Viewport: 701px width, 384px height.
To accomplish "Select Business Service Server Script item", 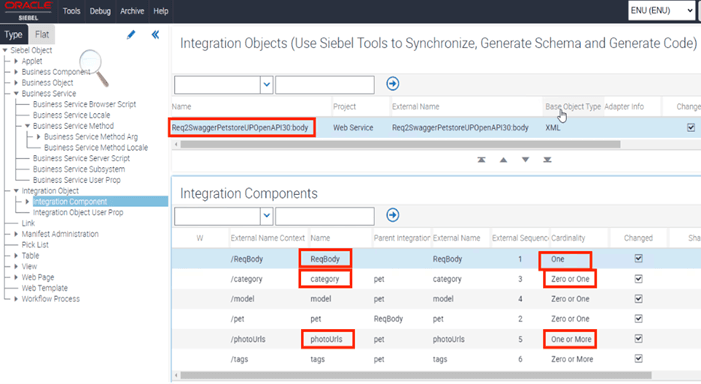I will tap(81, 158).
